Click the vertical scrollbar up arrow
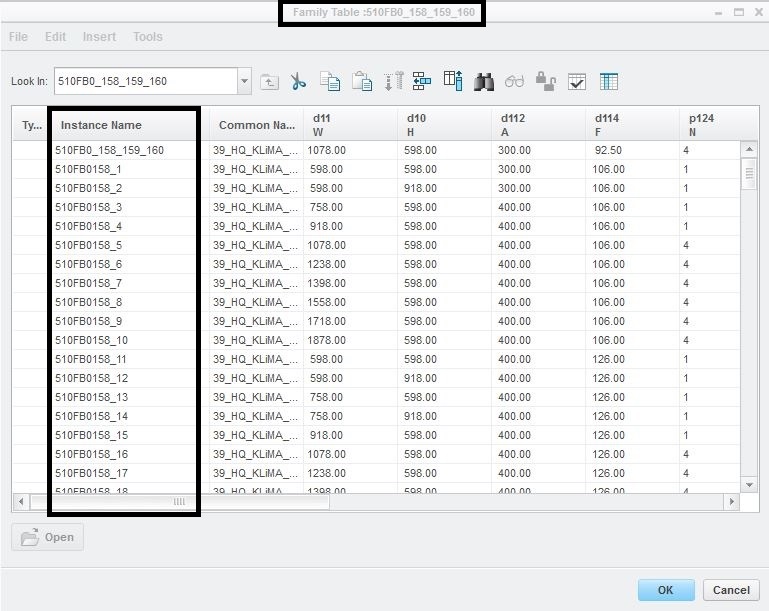This screenshot has width=769, height=611. tap(749, 149)
